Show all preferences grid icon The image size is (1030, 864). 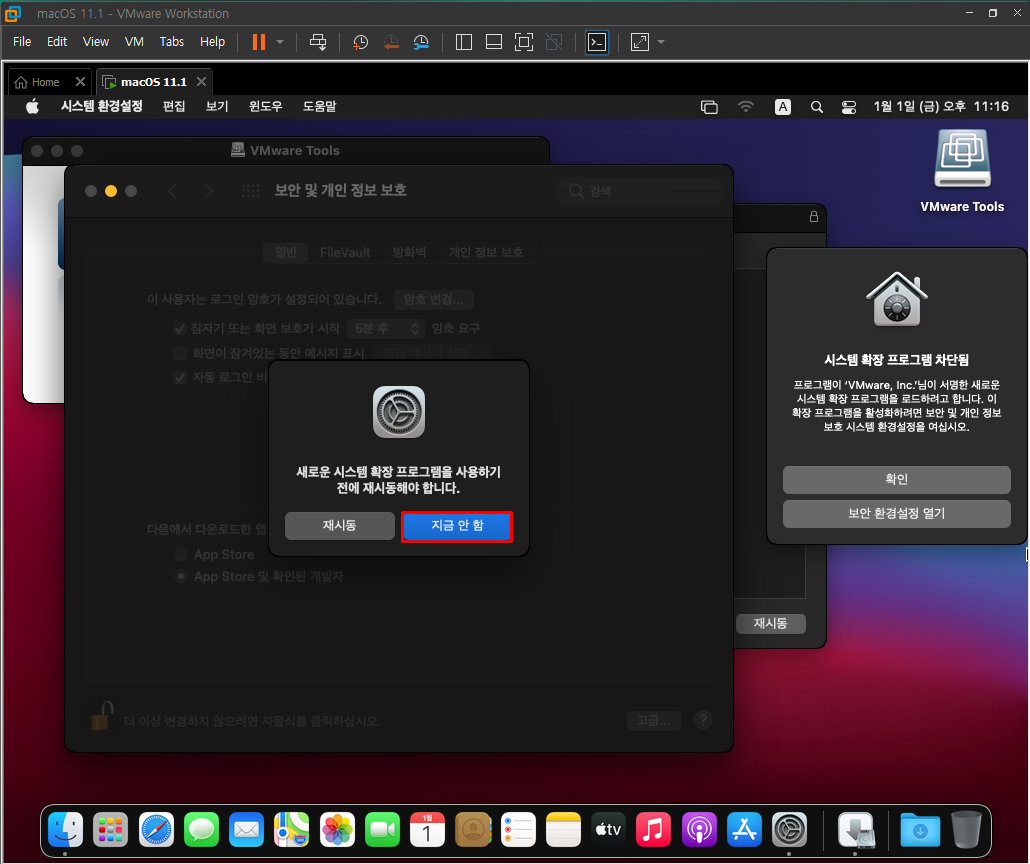(250, 191)
